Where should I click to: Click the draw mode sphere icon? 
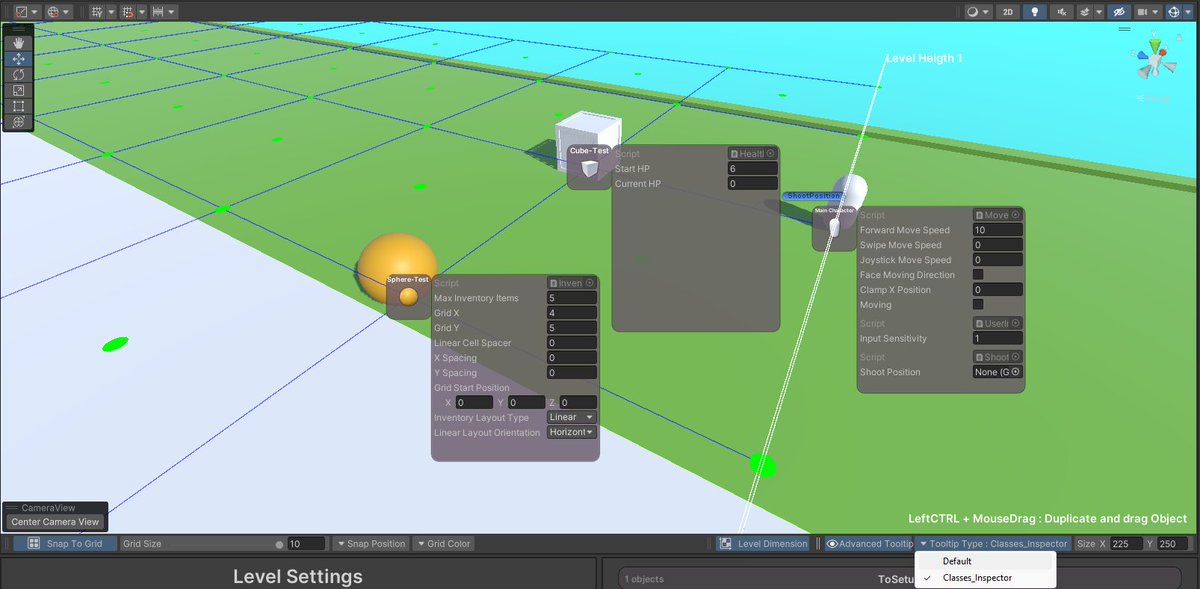click(972, 12)
